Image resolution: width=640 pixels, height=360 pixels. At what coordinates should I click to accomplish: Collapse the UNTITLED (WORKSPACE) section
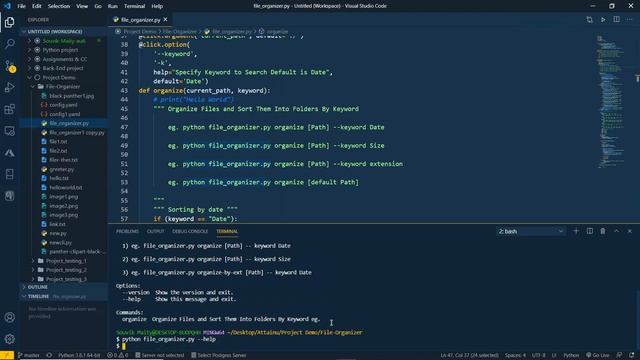pos(63,31)
